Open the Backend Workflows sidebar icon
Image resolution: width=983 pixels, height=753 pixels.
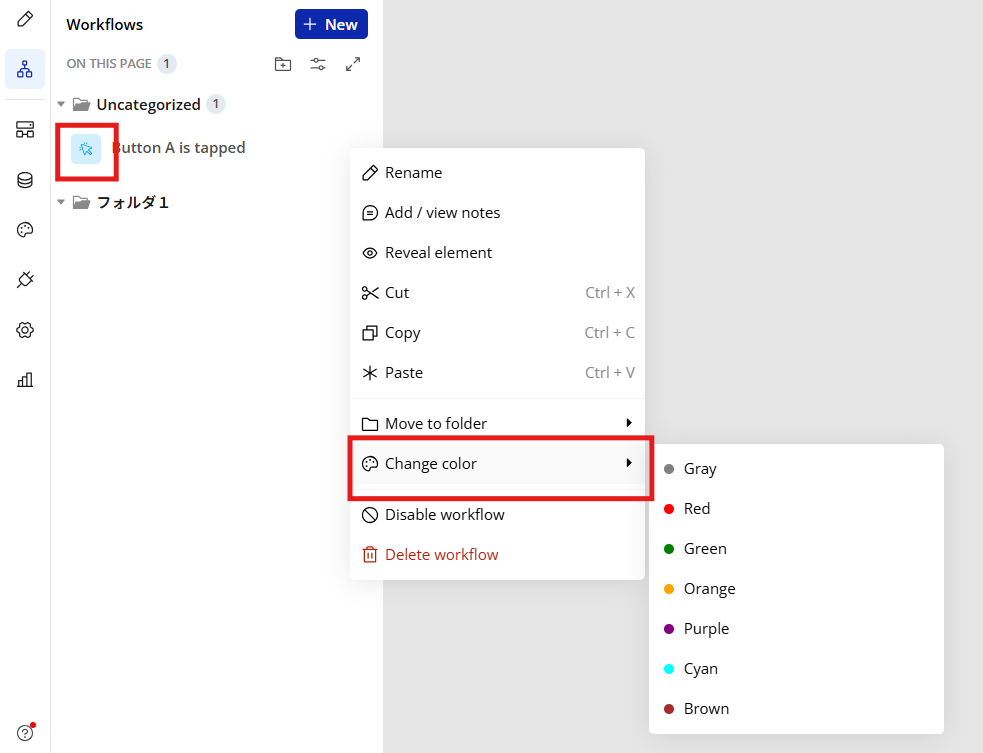tap(25, 130)
